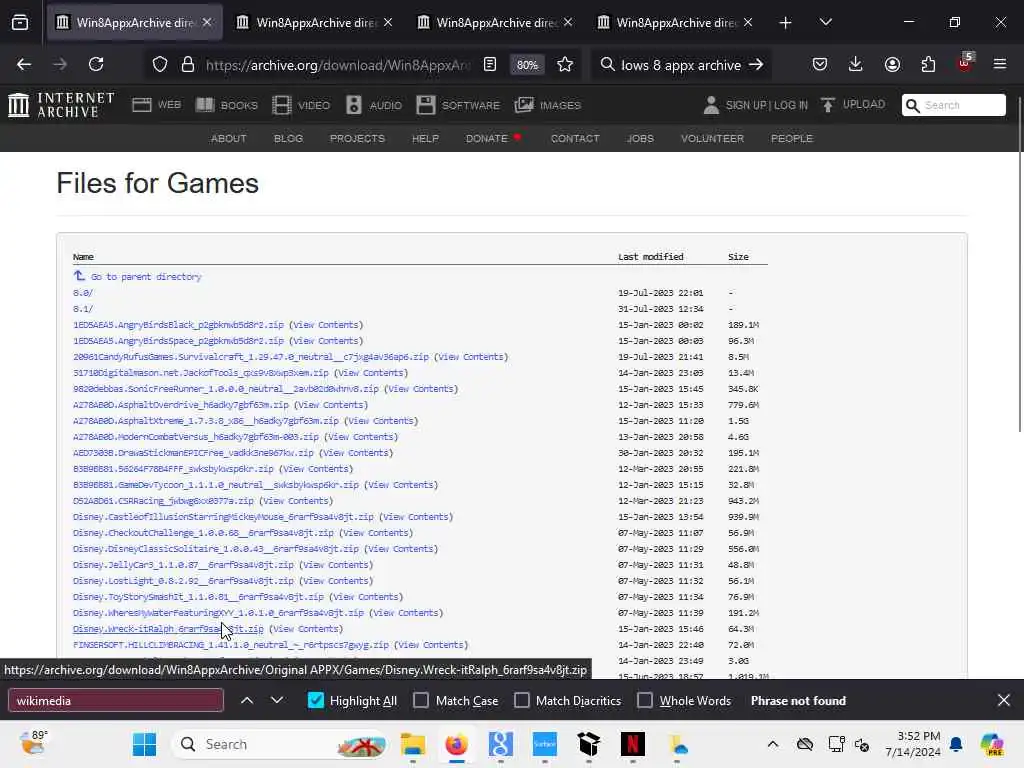Download Disney.Wreck-itRalph zip link
The image size is (1024, 768).
click(168, 629)
